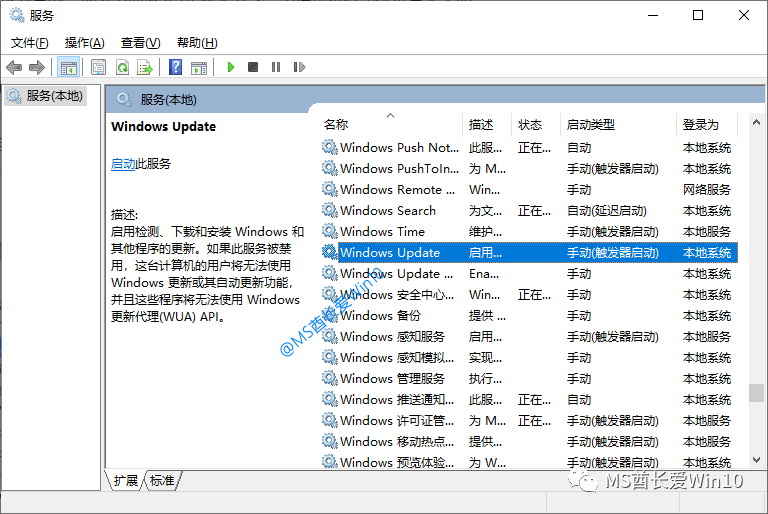Select the Windows 预览体验... service
768x514 pixels.
[x=529, y=461]
